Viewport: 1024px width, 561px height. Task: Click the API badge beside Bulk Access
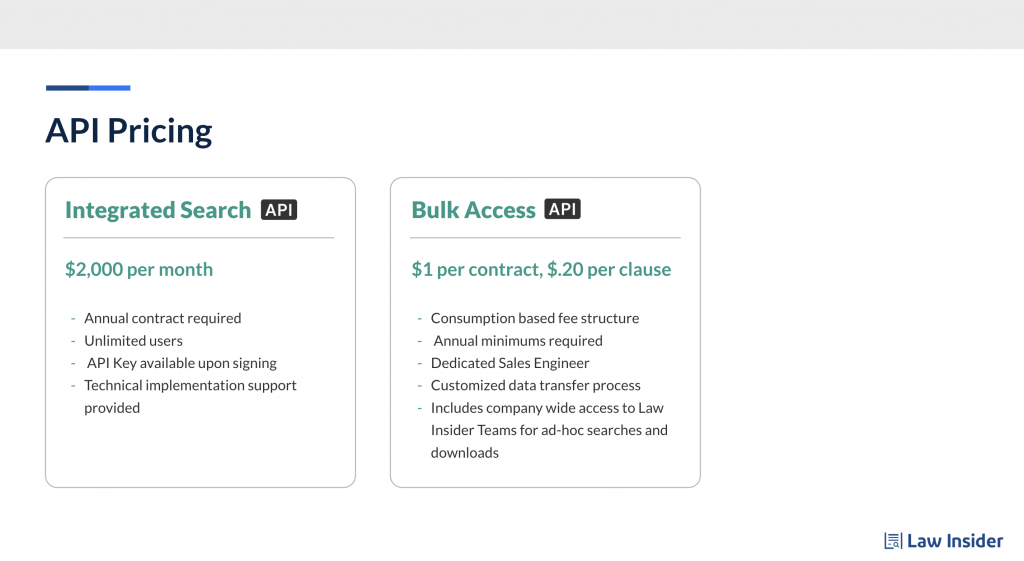[x=562, y=209]
